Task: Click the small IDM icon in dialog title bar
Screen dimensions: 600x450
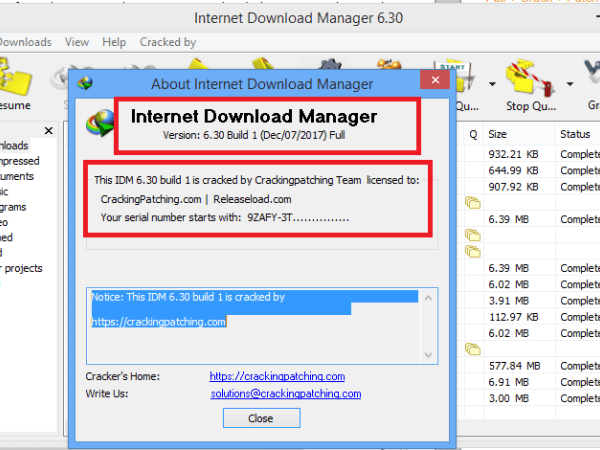Action: [85, 83]
